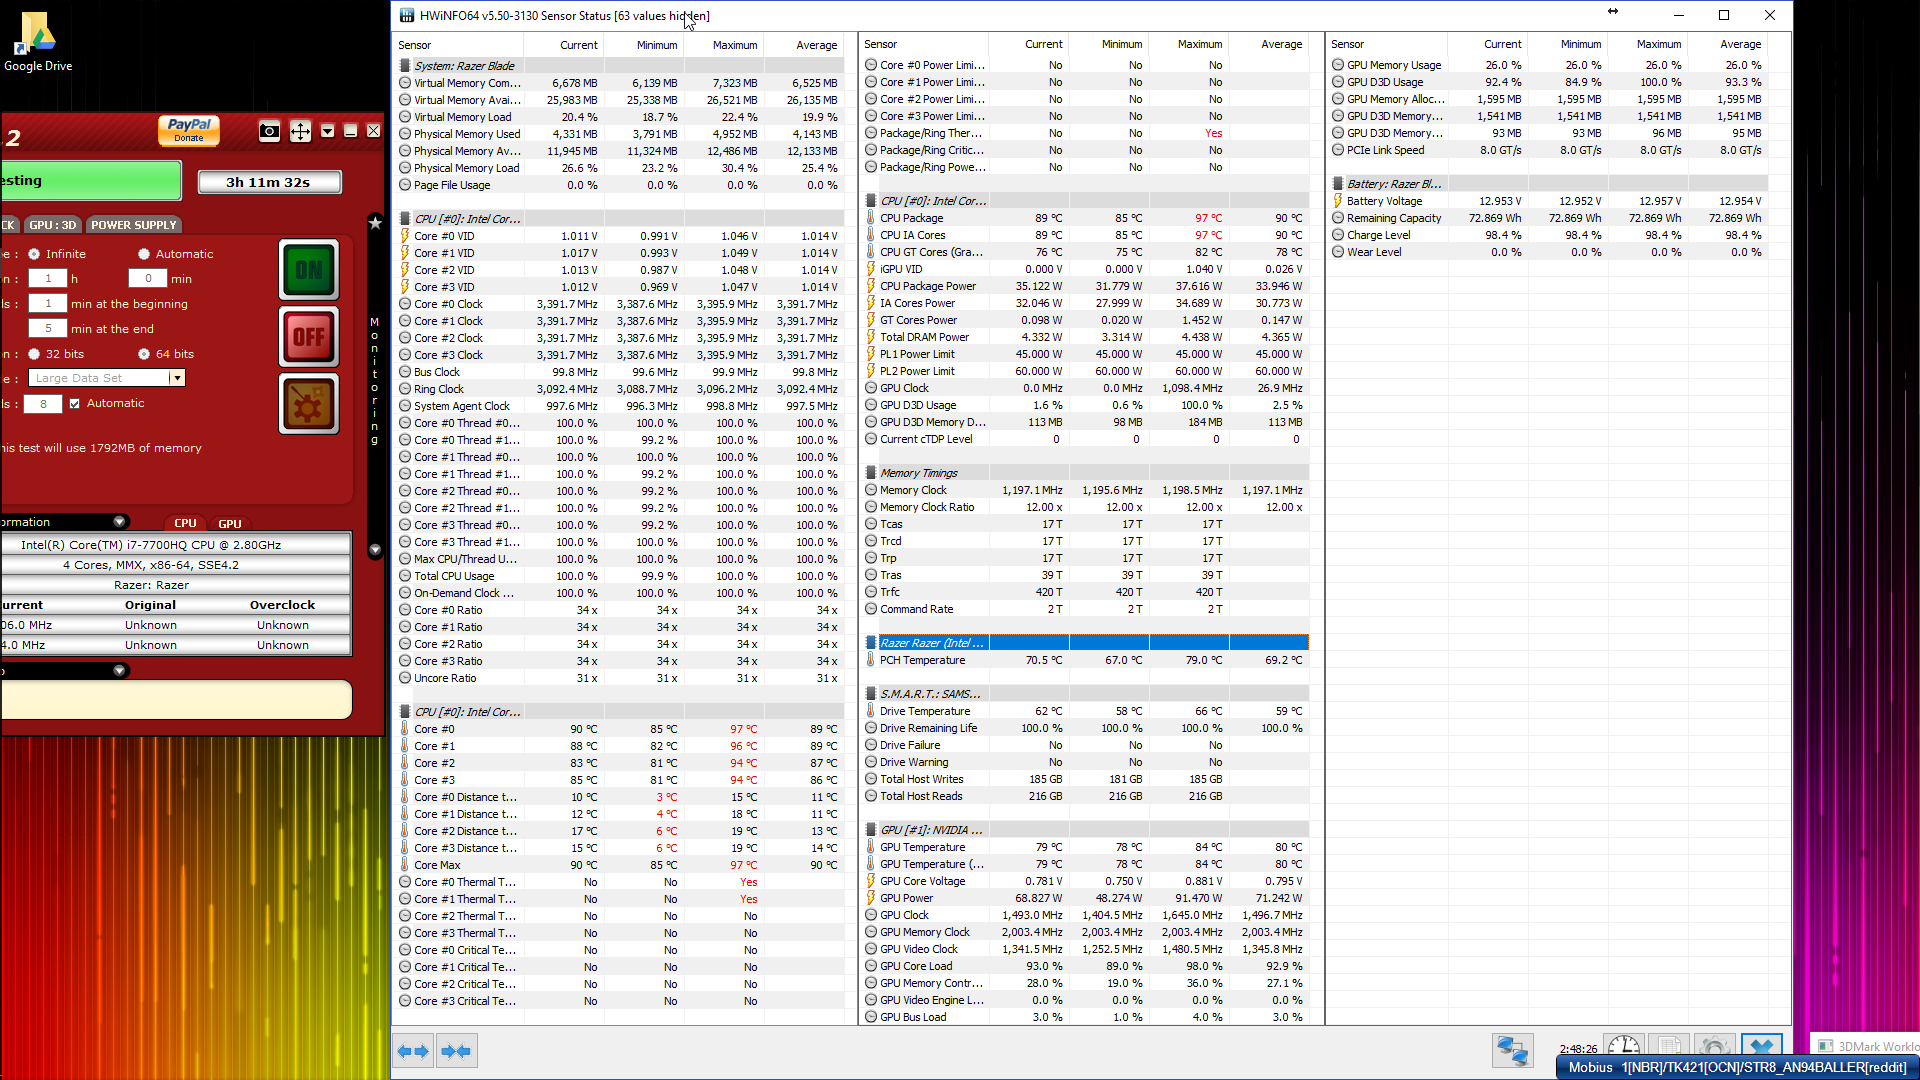
Task: Collapse the OCCT information panel arrow
Action: coord(119,522)
